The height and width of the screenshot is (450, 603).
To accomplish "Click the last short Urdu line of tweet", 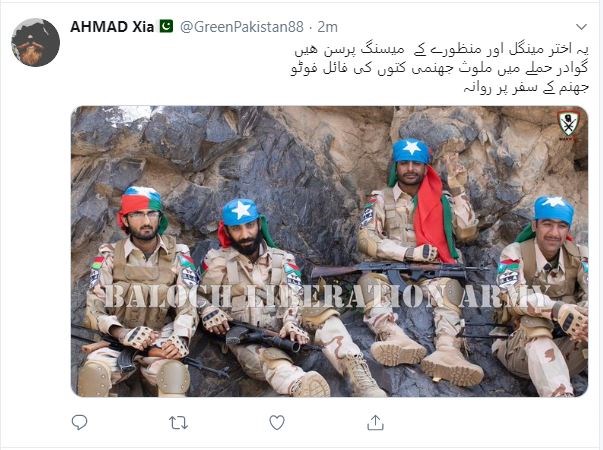I will tap(526, 88).
